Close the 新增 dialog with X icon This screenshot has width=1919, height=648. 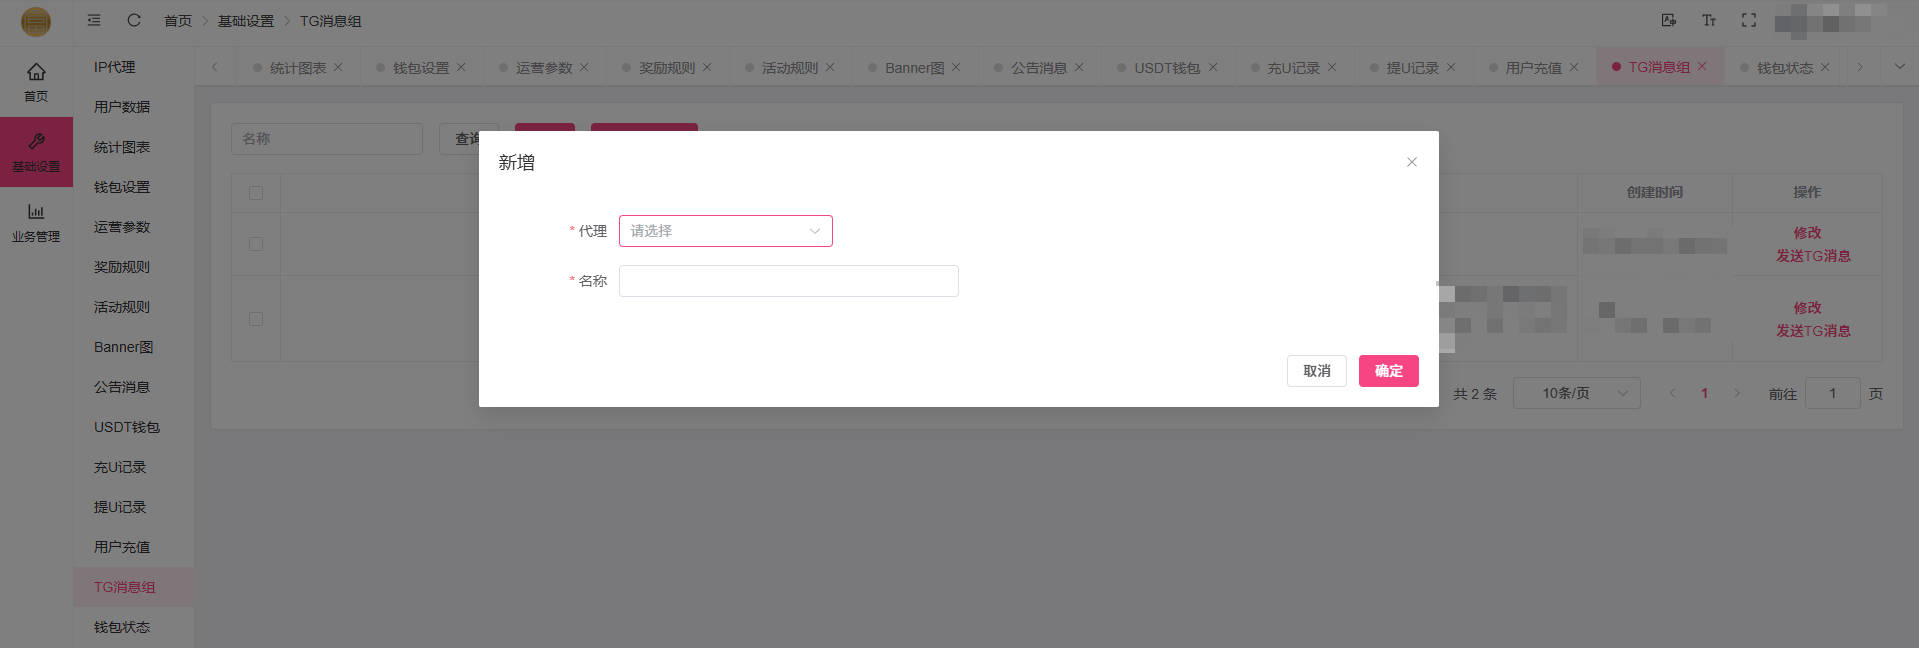click(1412, 162)
